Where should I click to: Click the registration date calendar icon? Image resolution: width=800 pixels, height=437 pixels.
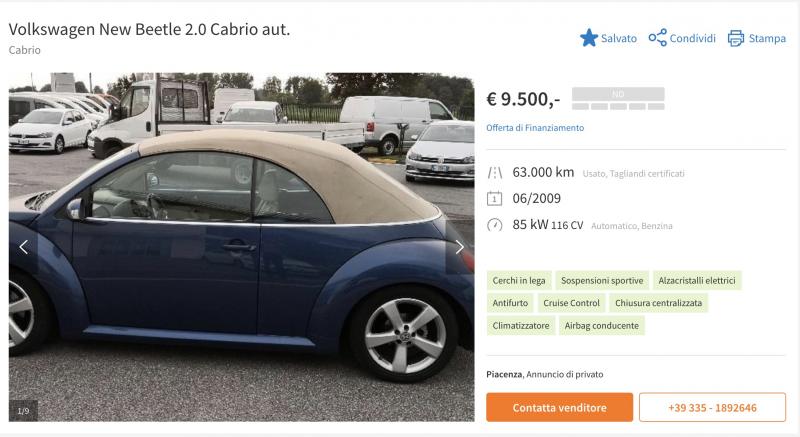[x=494, y=198]
